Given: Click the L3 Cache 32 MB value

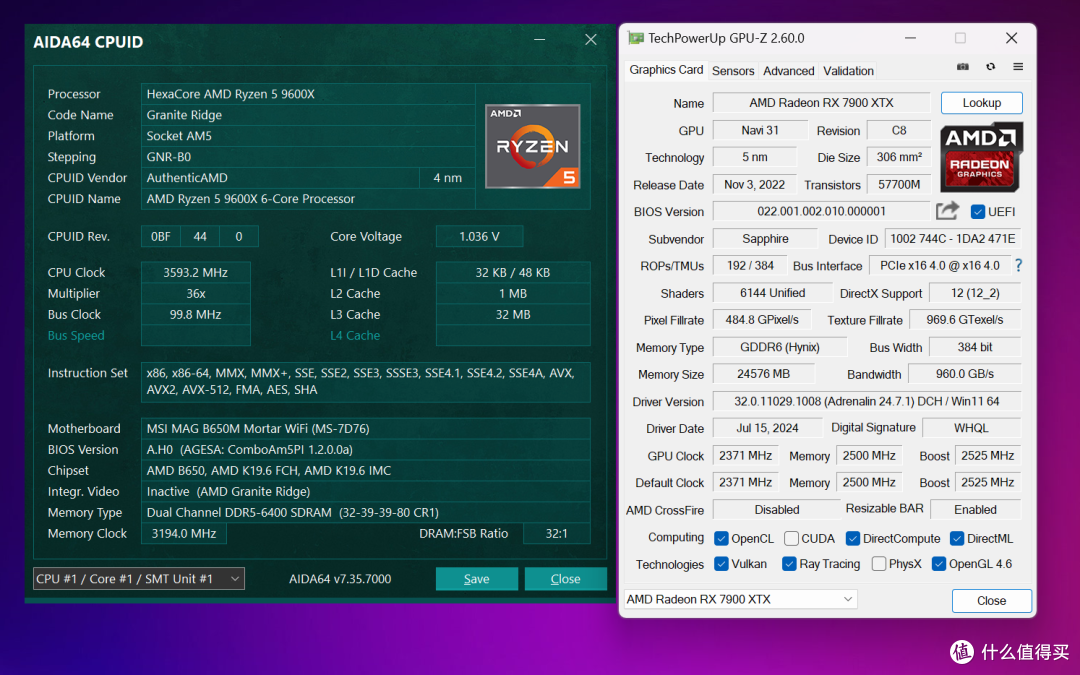Looking at the screenshot, I should click(513, 314).
